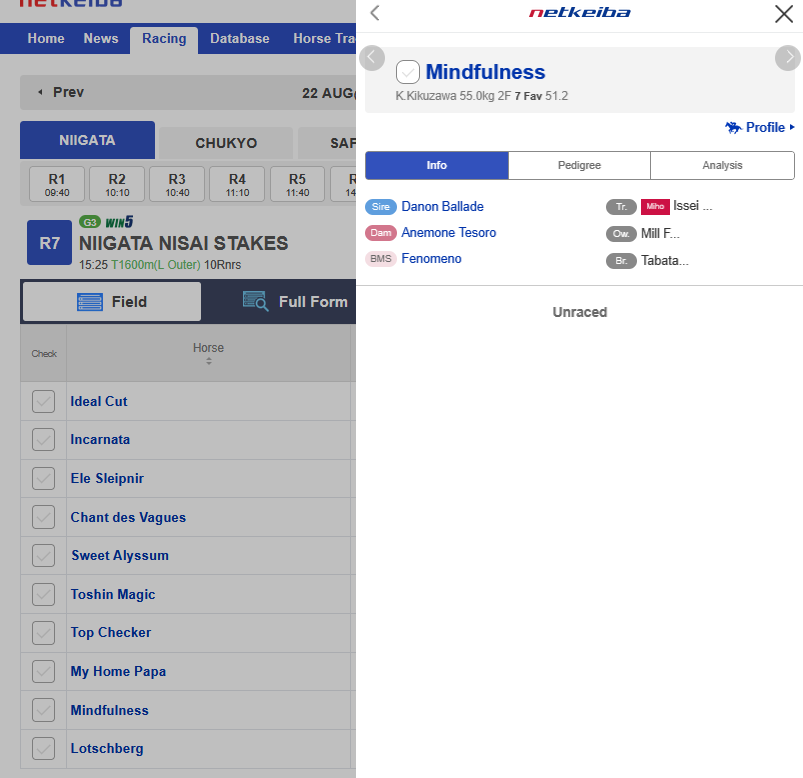
Task: Click the BMS badge
Action: (381, 259)
